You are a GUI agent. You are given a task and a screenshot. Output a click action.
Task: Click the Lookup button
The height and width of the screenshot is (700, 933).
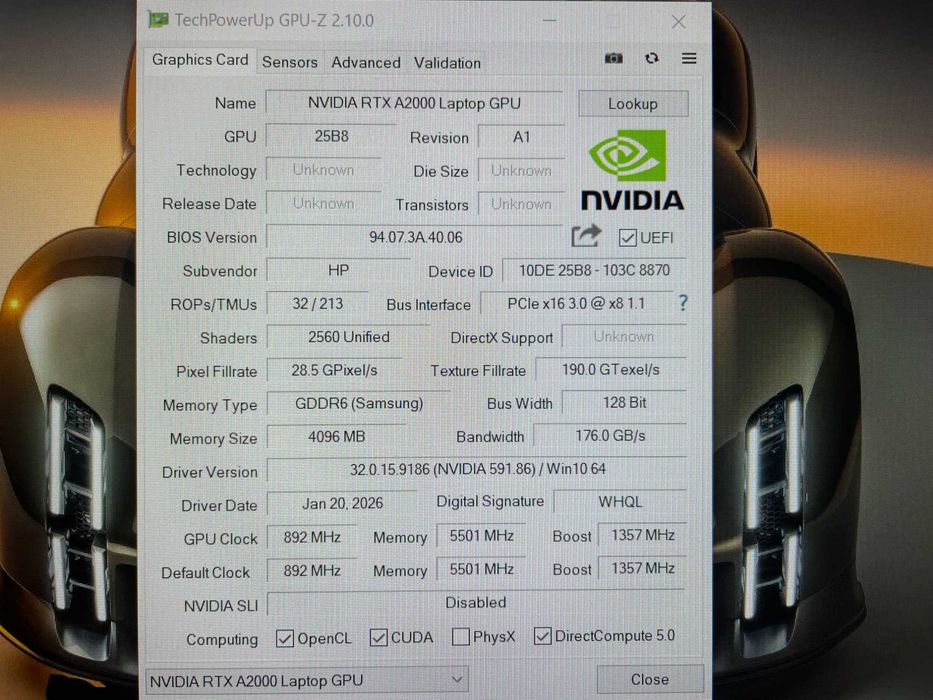[x=633, y=104]
